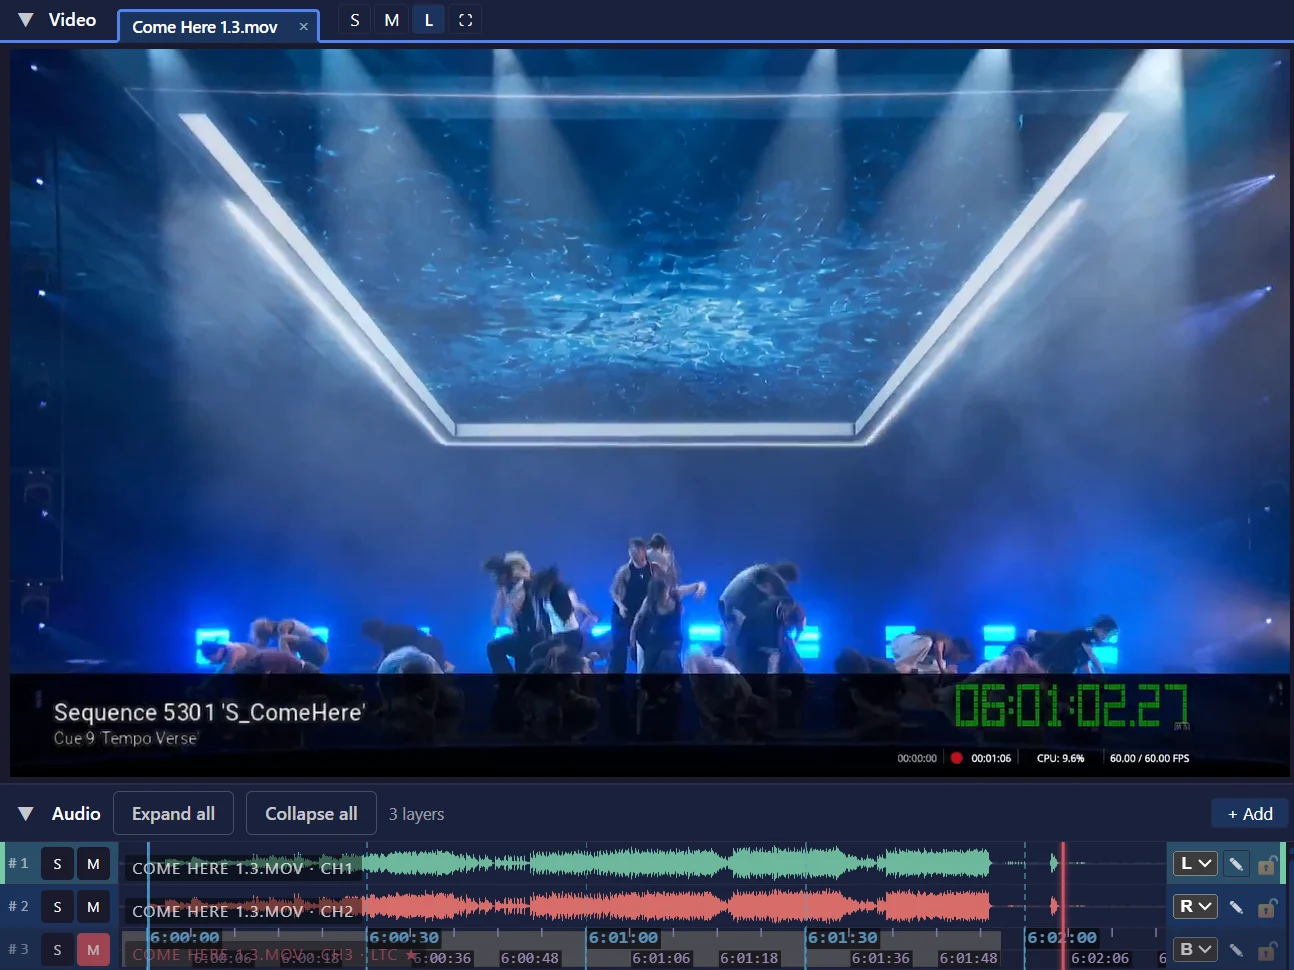Collapse the Audio section triangle
The width and height of the screenshot is (1294, 970).
click(x=26, y=814)
